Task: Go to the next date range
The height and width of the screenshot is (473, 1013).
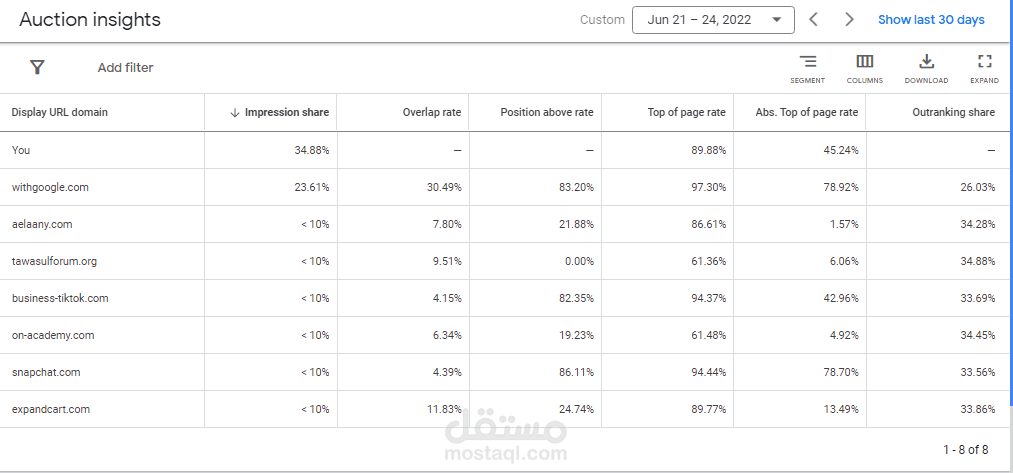Action: [850, 19]
